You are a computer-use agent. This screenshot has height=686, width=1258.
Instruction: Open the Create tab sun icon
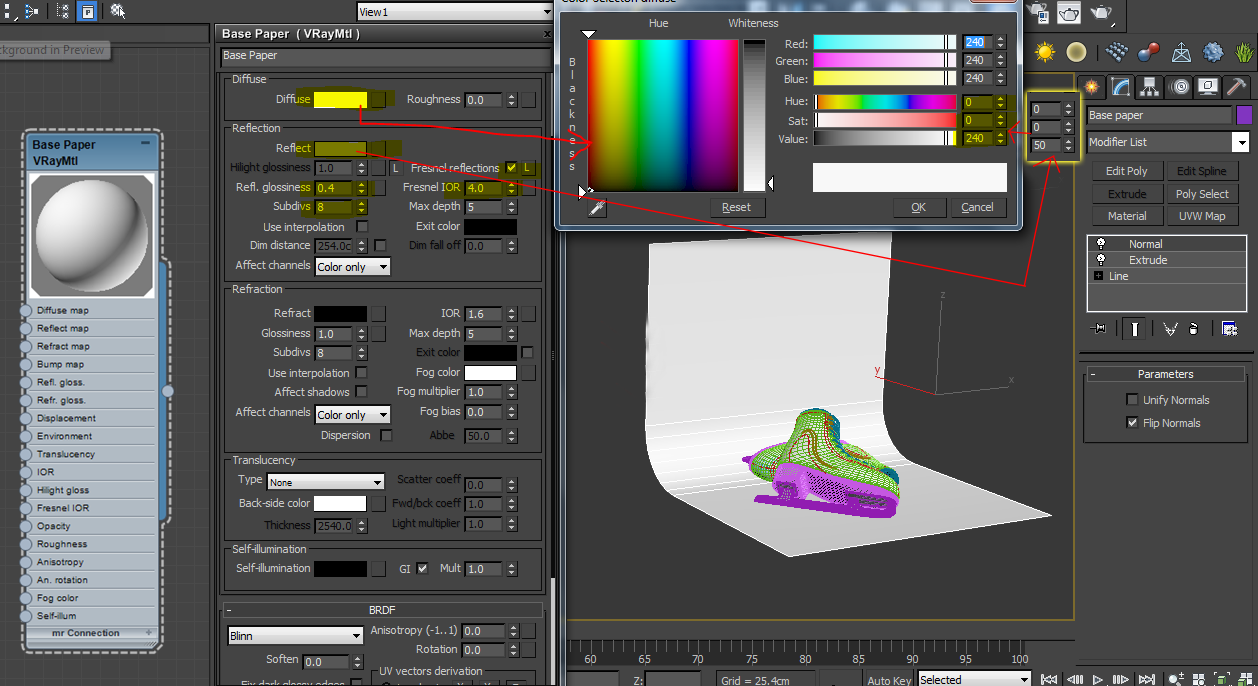coord(1091,87)
